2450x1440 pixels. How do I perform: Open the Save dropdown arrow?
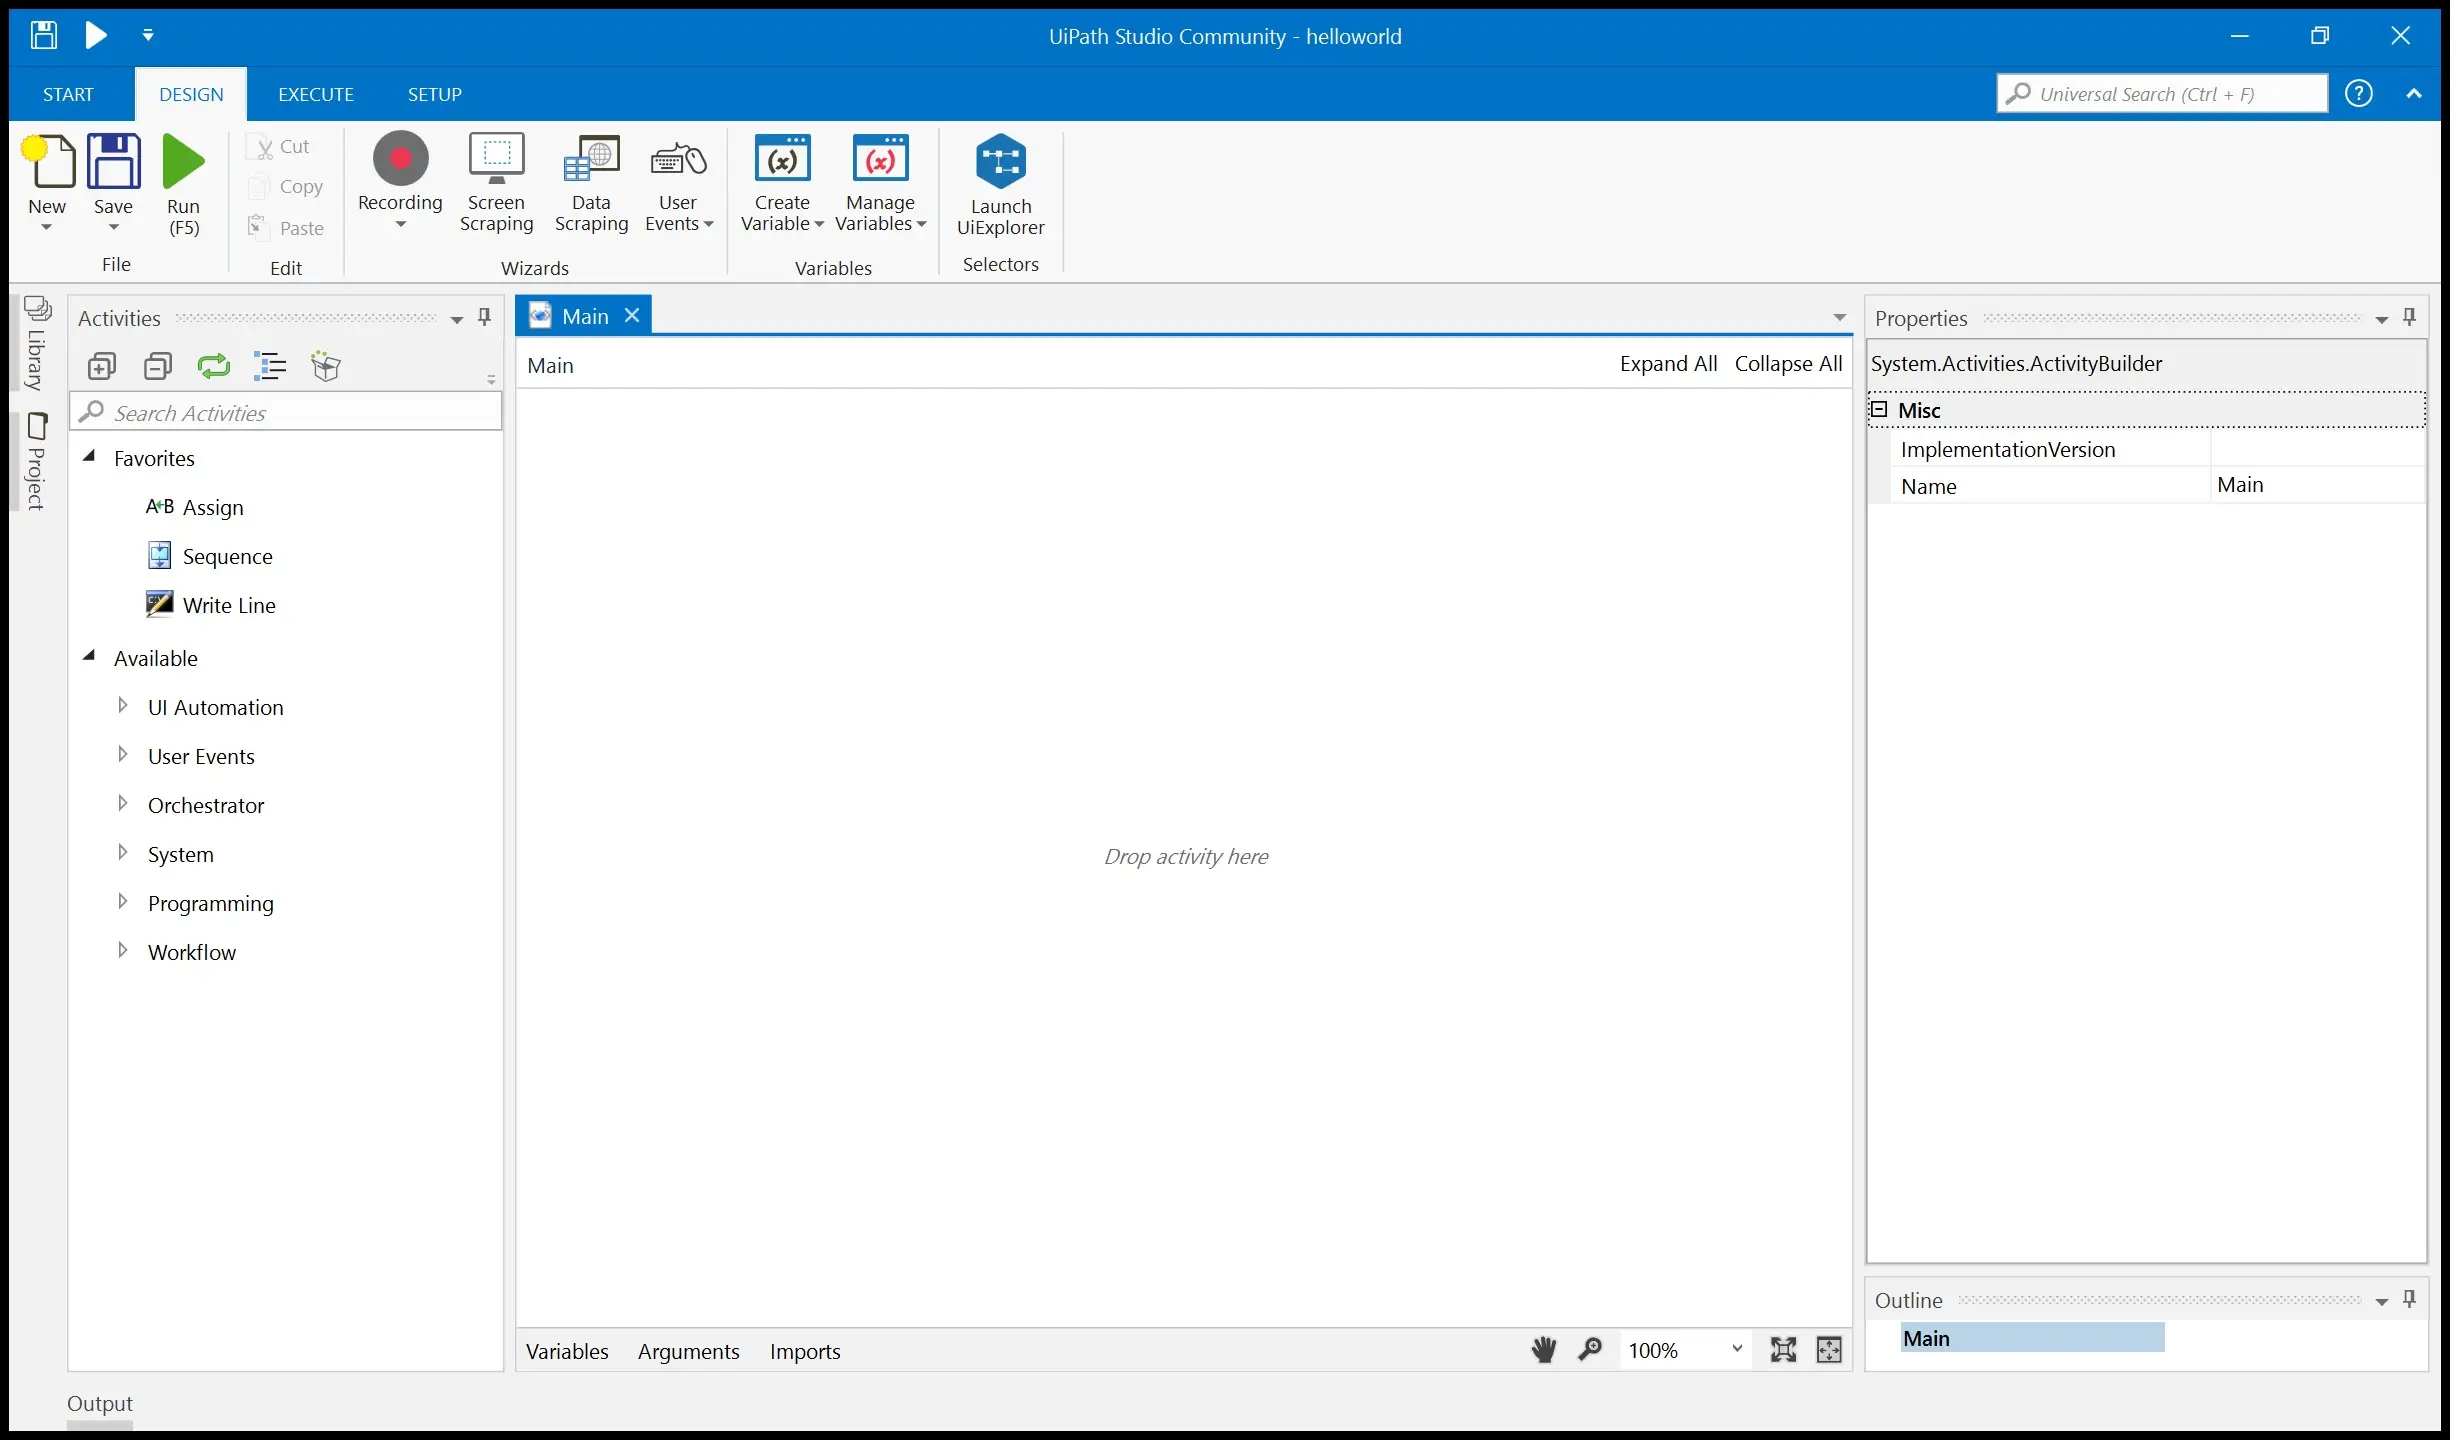113,228
